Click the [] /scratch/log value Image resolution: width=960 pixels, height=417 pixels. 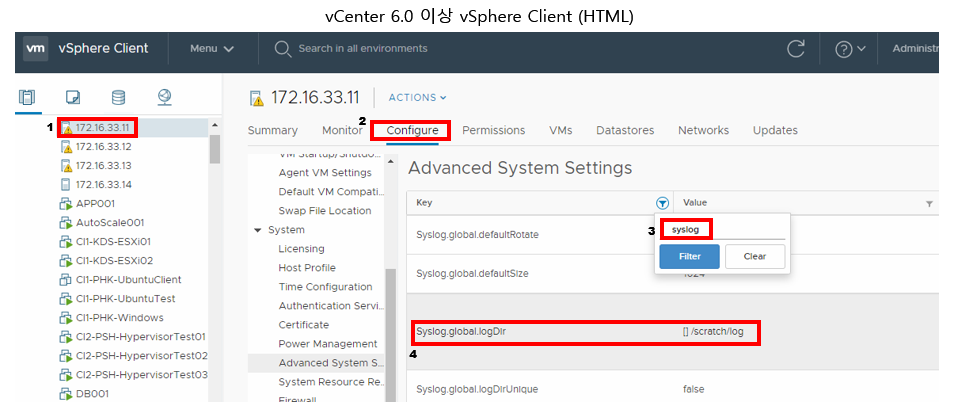[x=713, y=331]
